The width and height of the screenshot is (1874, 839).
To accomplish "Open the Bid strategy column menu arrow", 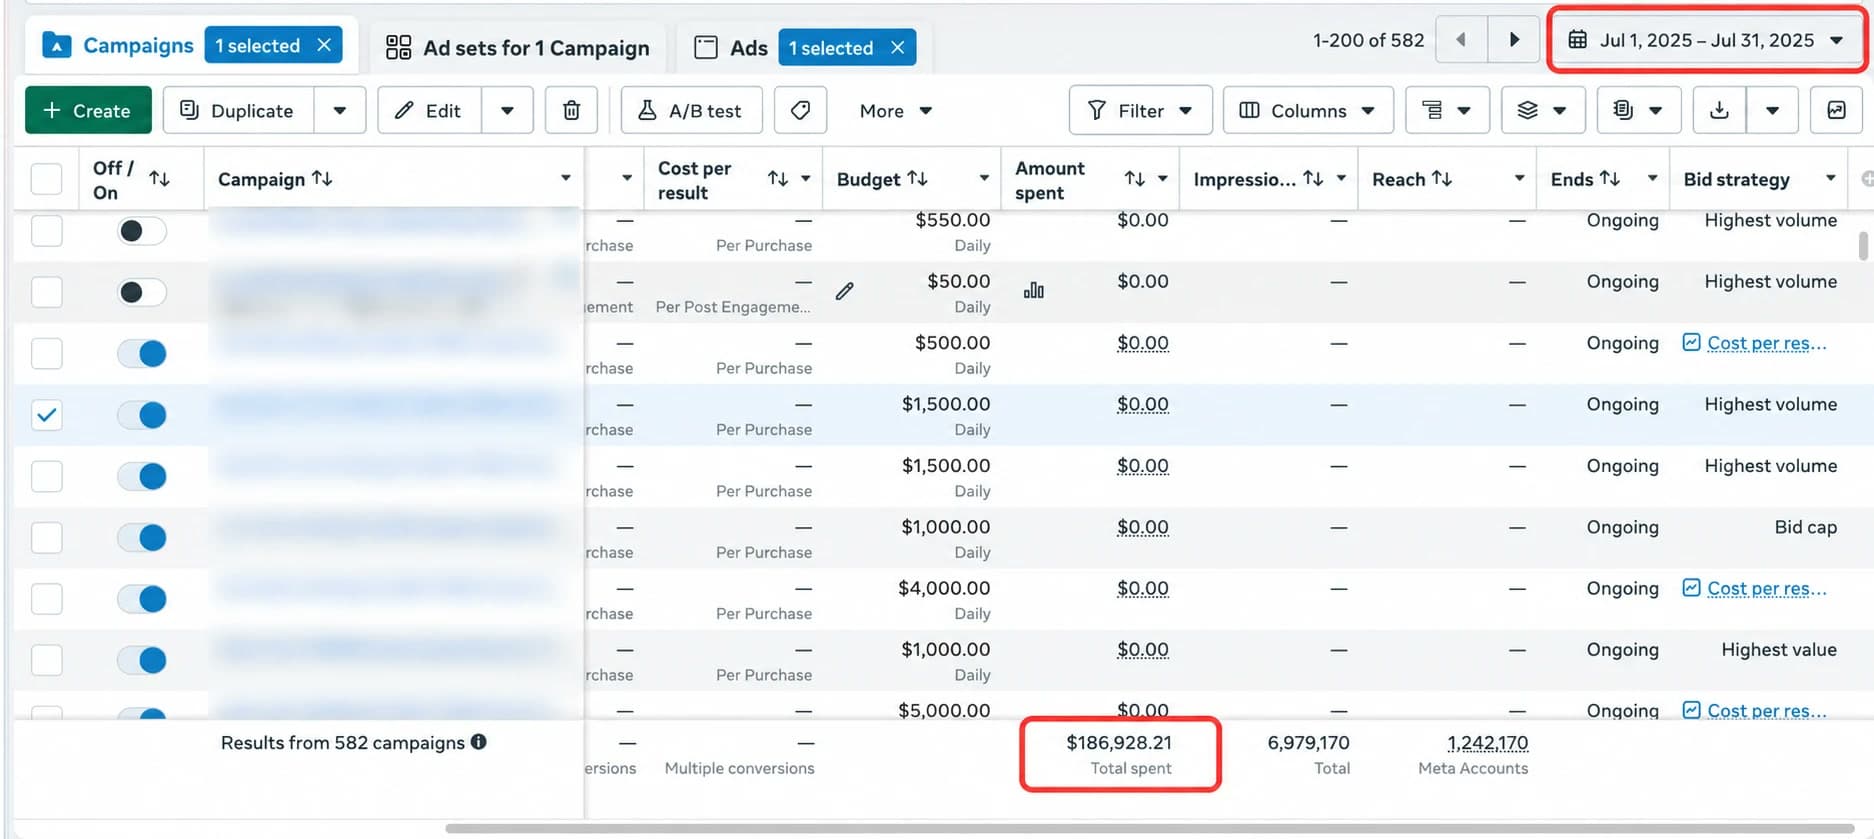I will pyautogui.click(x=1831, y=178).
